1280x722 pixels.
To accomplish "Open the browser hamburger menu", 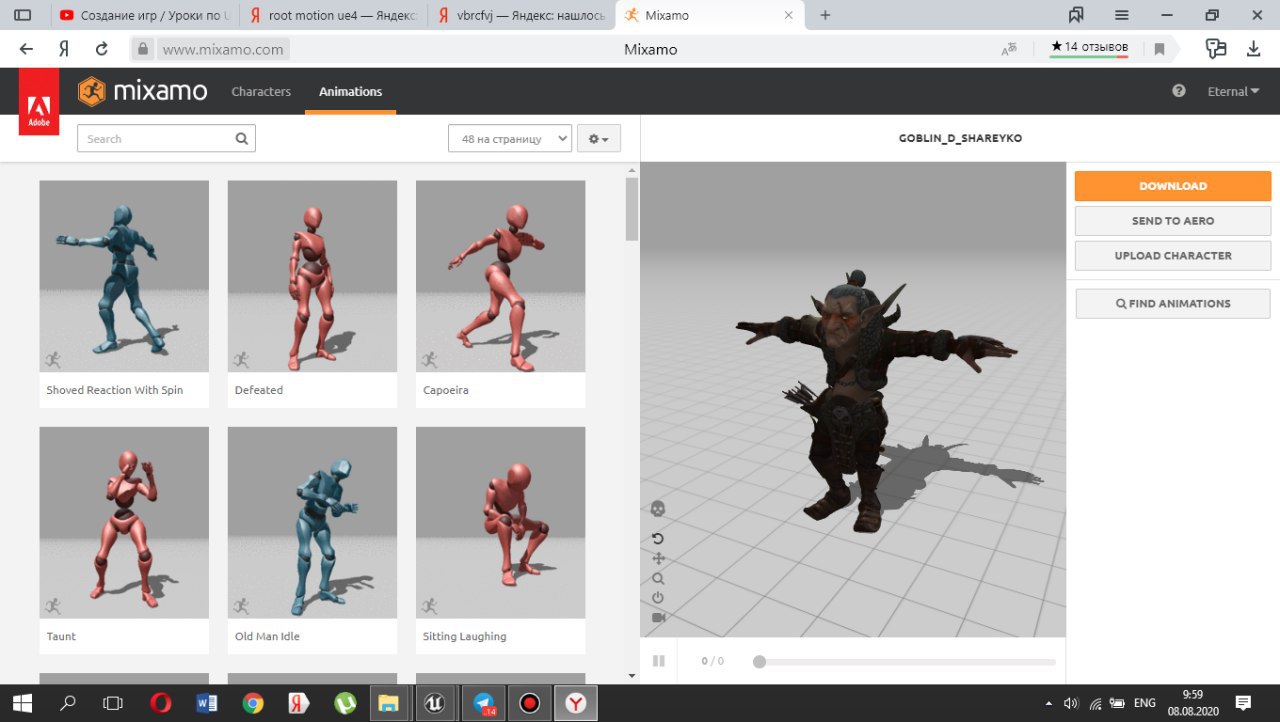I will pos(1122,15).
